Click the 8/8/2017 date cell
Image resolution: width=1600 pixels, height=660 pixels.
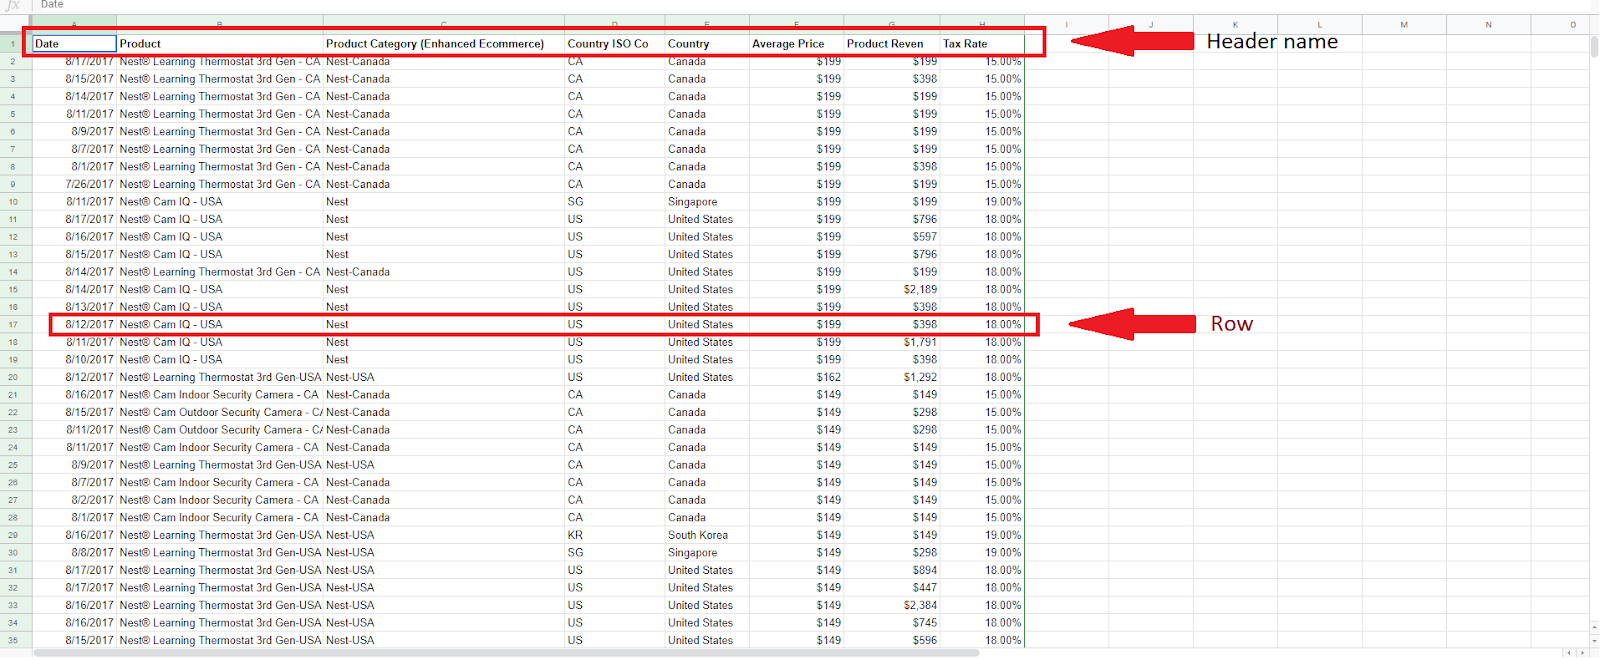point(75,553)
